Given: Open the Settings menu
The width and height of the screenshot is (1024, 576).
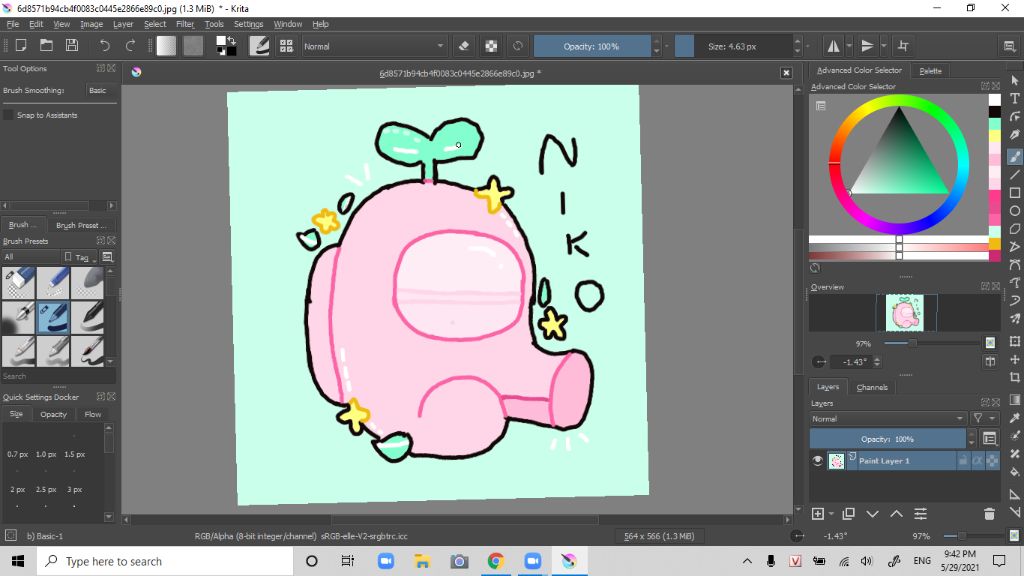Looking at the screenshot, I should coord(248,24).
